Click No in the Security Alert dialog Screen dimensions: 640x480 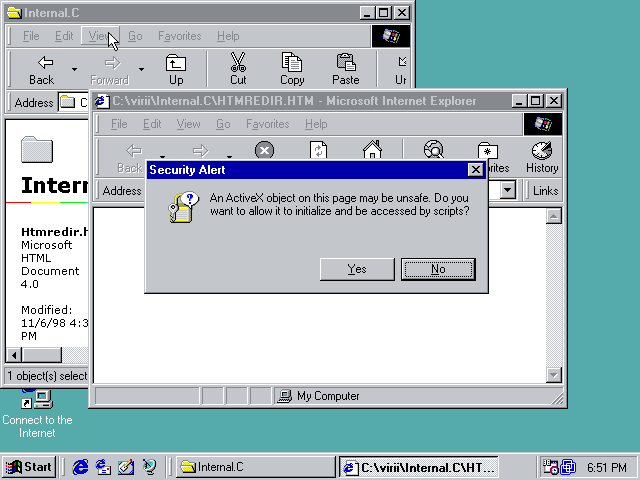pyautogui.click(x=438, y=269)
